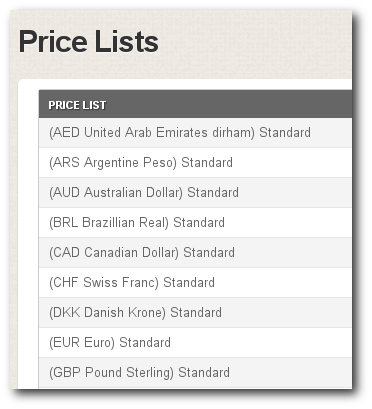
Task: Click the word Standard in the AED row
Action: coord(285,133)
